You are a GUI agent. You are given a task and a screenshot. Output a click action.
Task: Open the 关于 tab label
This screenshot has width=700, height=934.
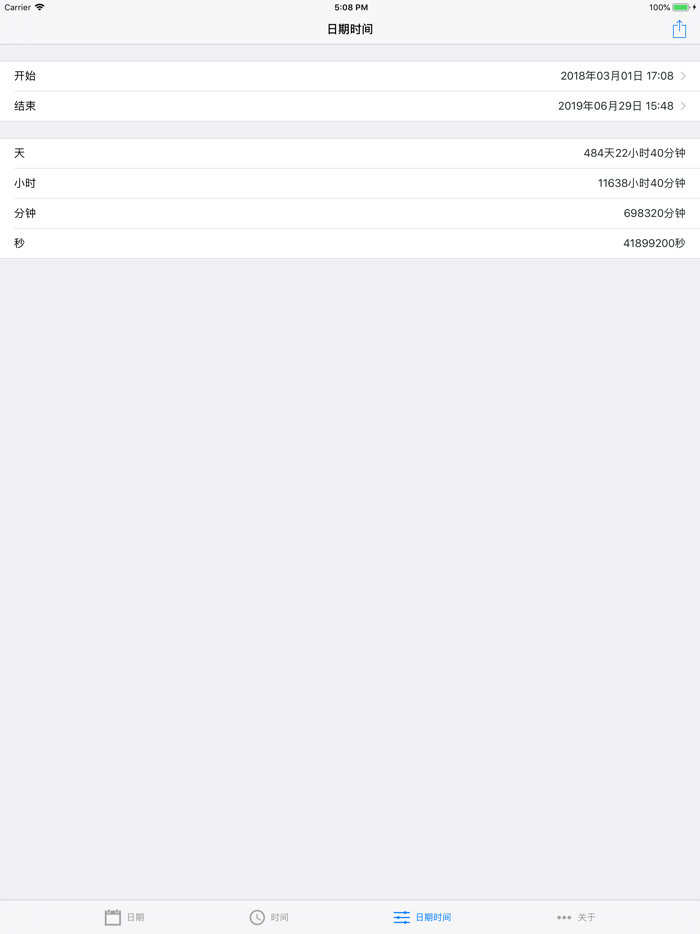(586, 917)
